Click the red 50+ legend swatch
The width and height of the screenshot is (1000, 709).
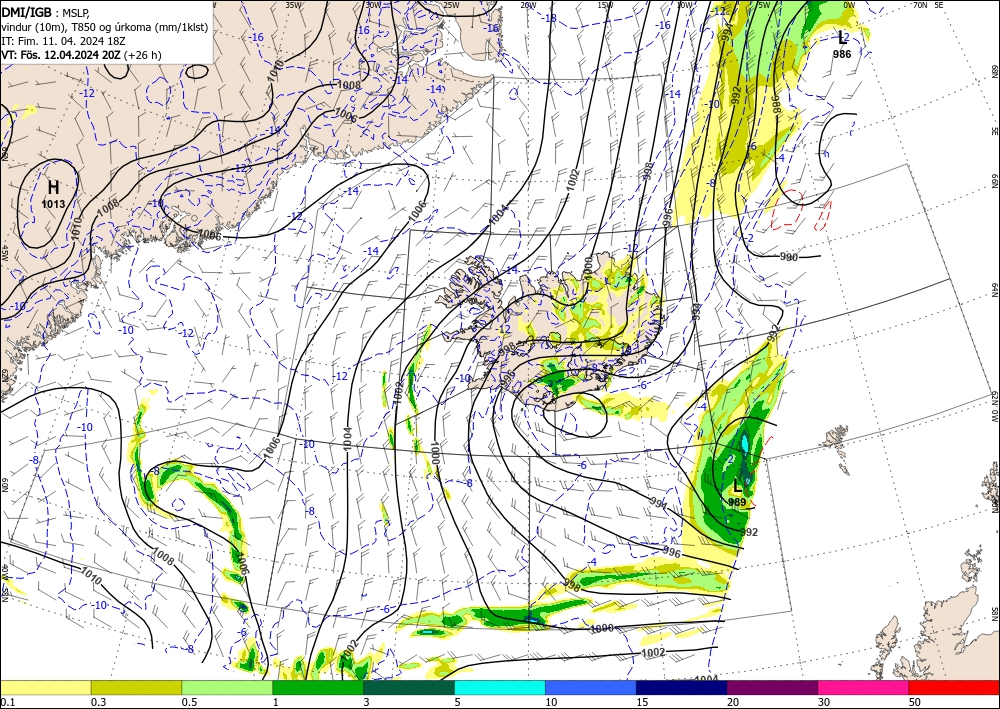coord(954,687)
